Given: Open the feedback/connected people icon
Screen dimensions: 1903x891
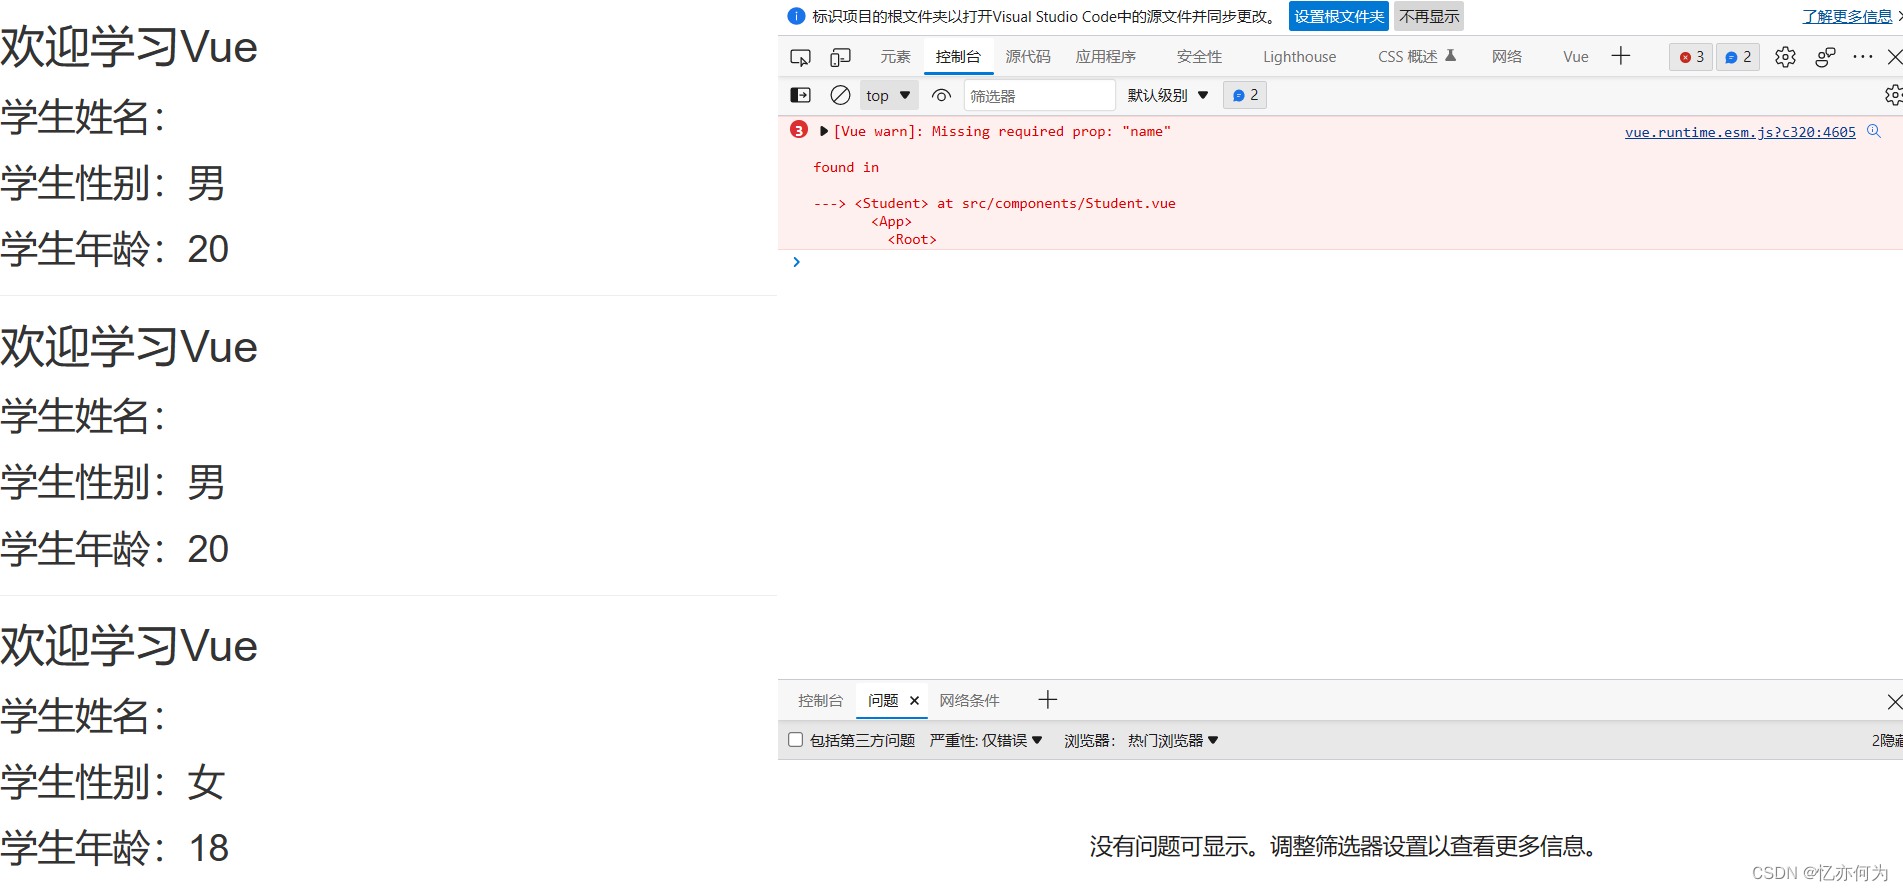Looking at the screenshot, I should pos(1825,57).
